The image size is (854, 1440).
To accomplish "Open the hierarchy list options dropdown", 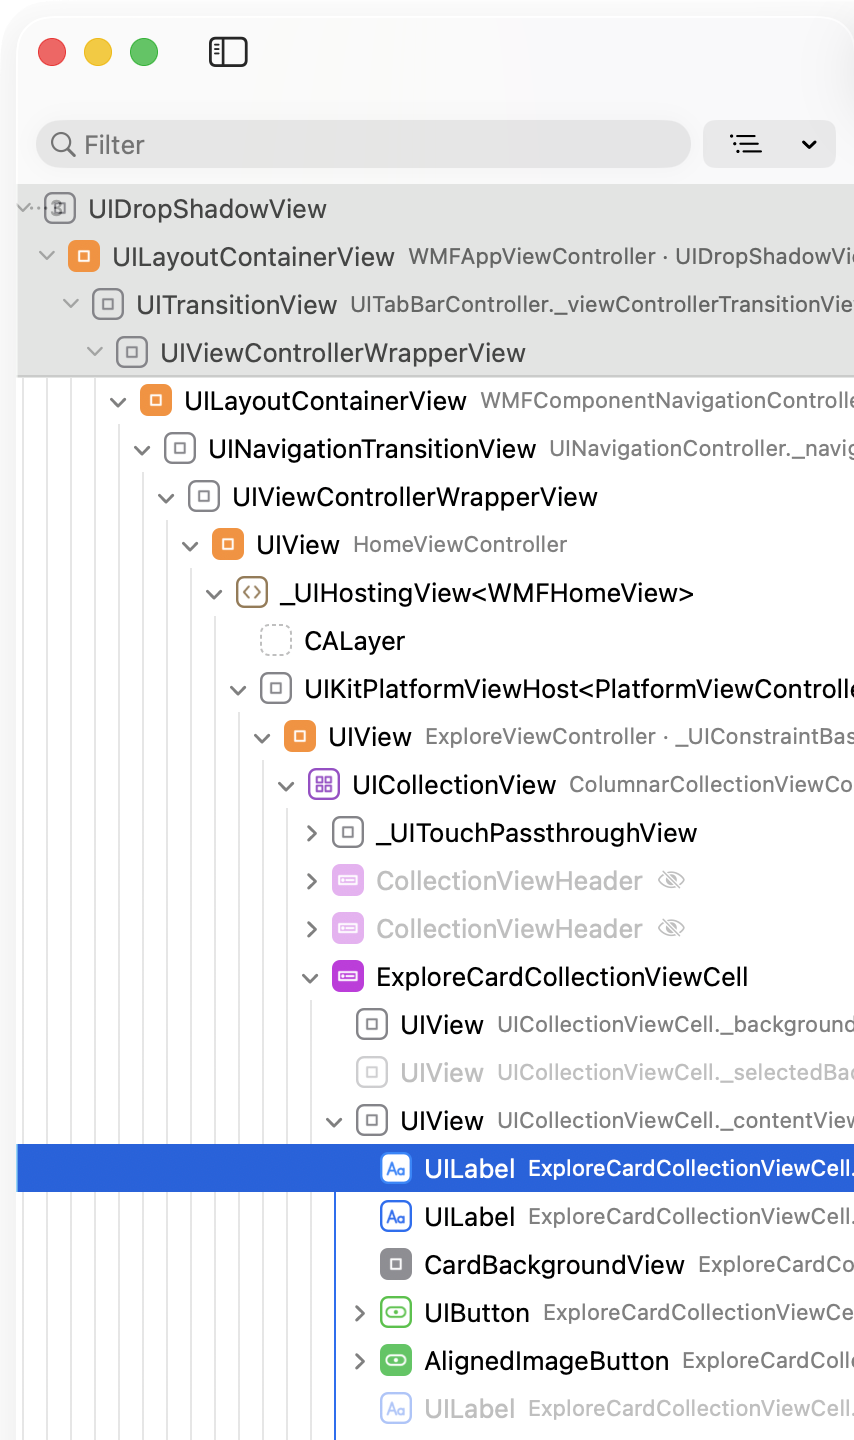I will pyautogui.click(x=769, y=144).
